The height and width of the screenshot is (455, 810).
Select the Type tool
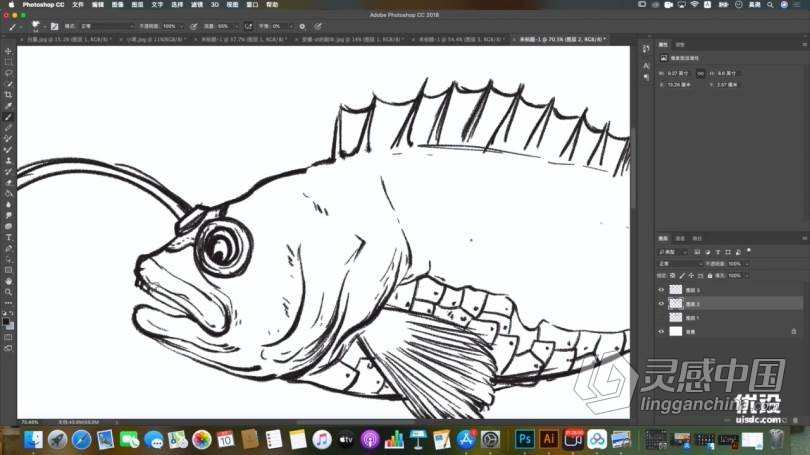(8, 237)
